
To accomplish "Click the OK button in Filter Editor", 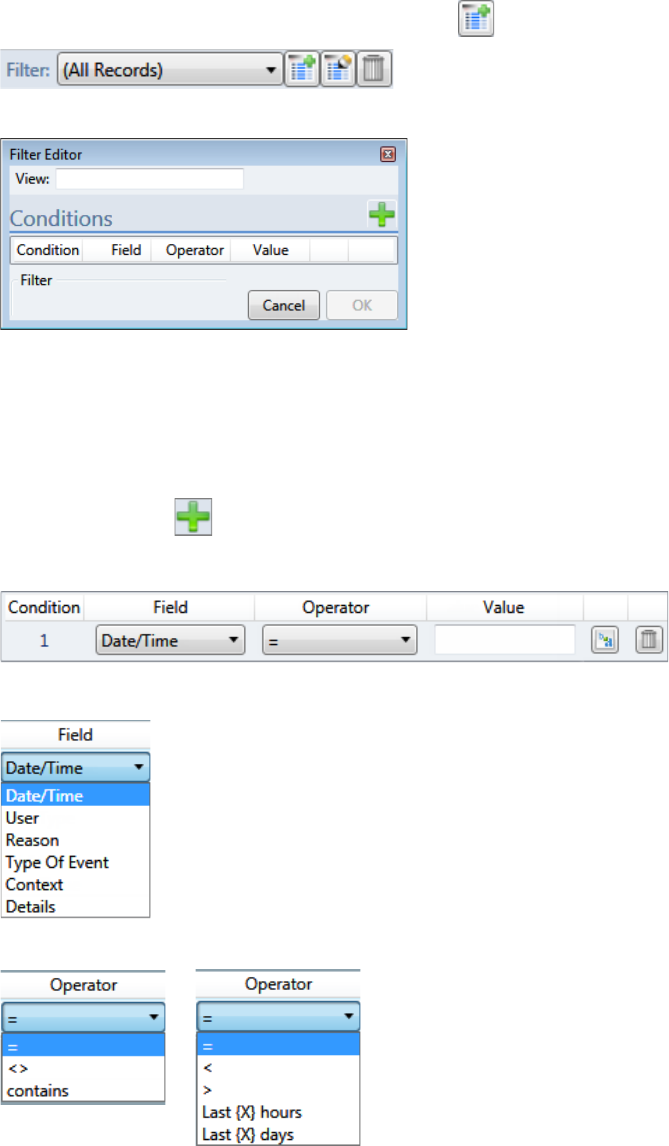I will [362, 306].
